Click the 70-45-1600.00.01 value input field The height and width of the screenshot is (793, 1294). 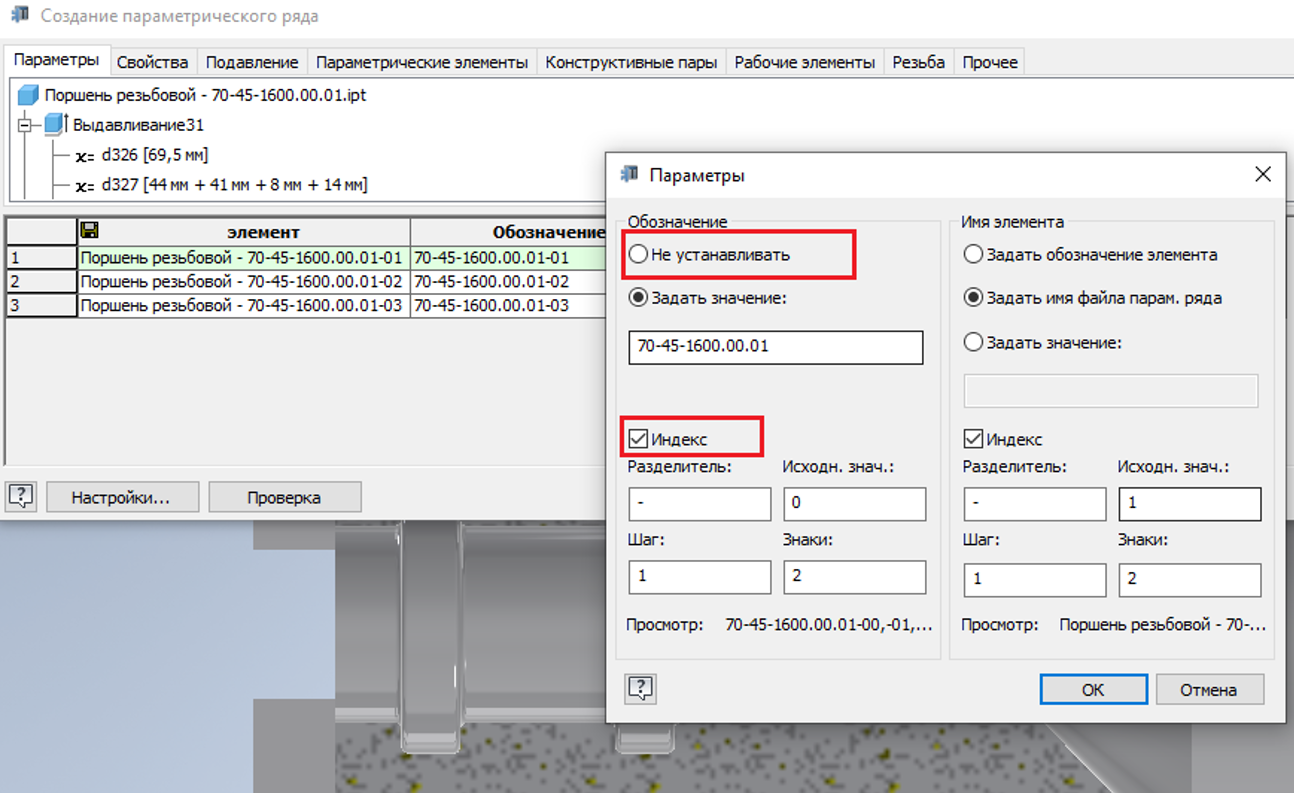click(x=775, y=347)
